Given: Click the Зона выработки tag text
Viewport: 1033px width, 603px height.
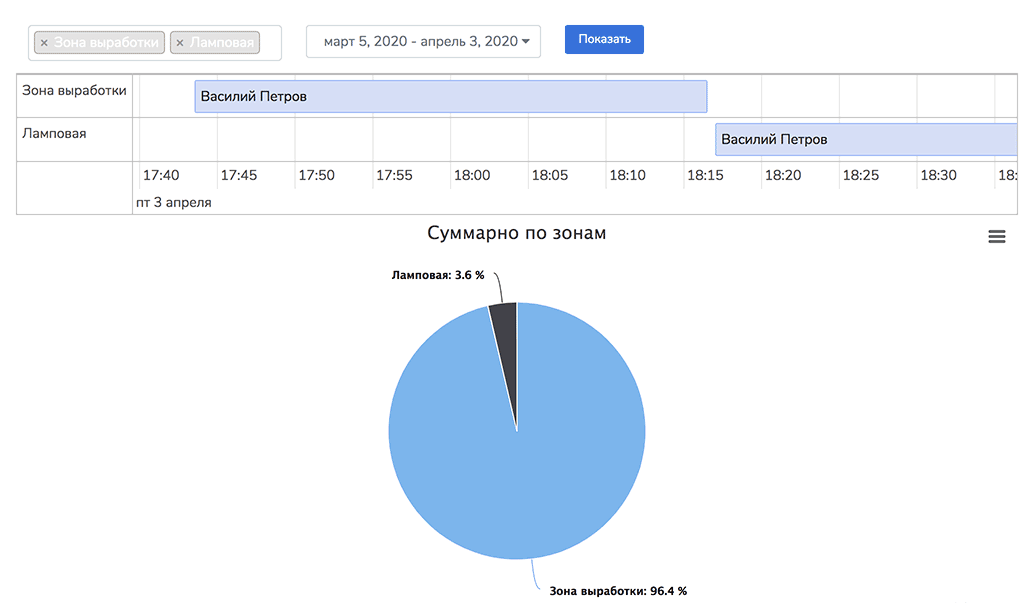Looking at the screenshot, I should point(106,43).
